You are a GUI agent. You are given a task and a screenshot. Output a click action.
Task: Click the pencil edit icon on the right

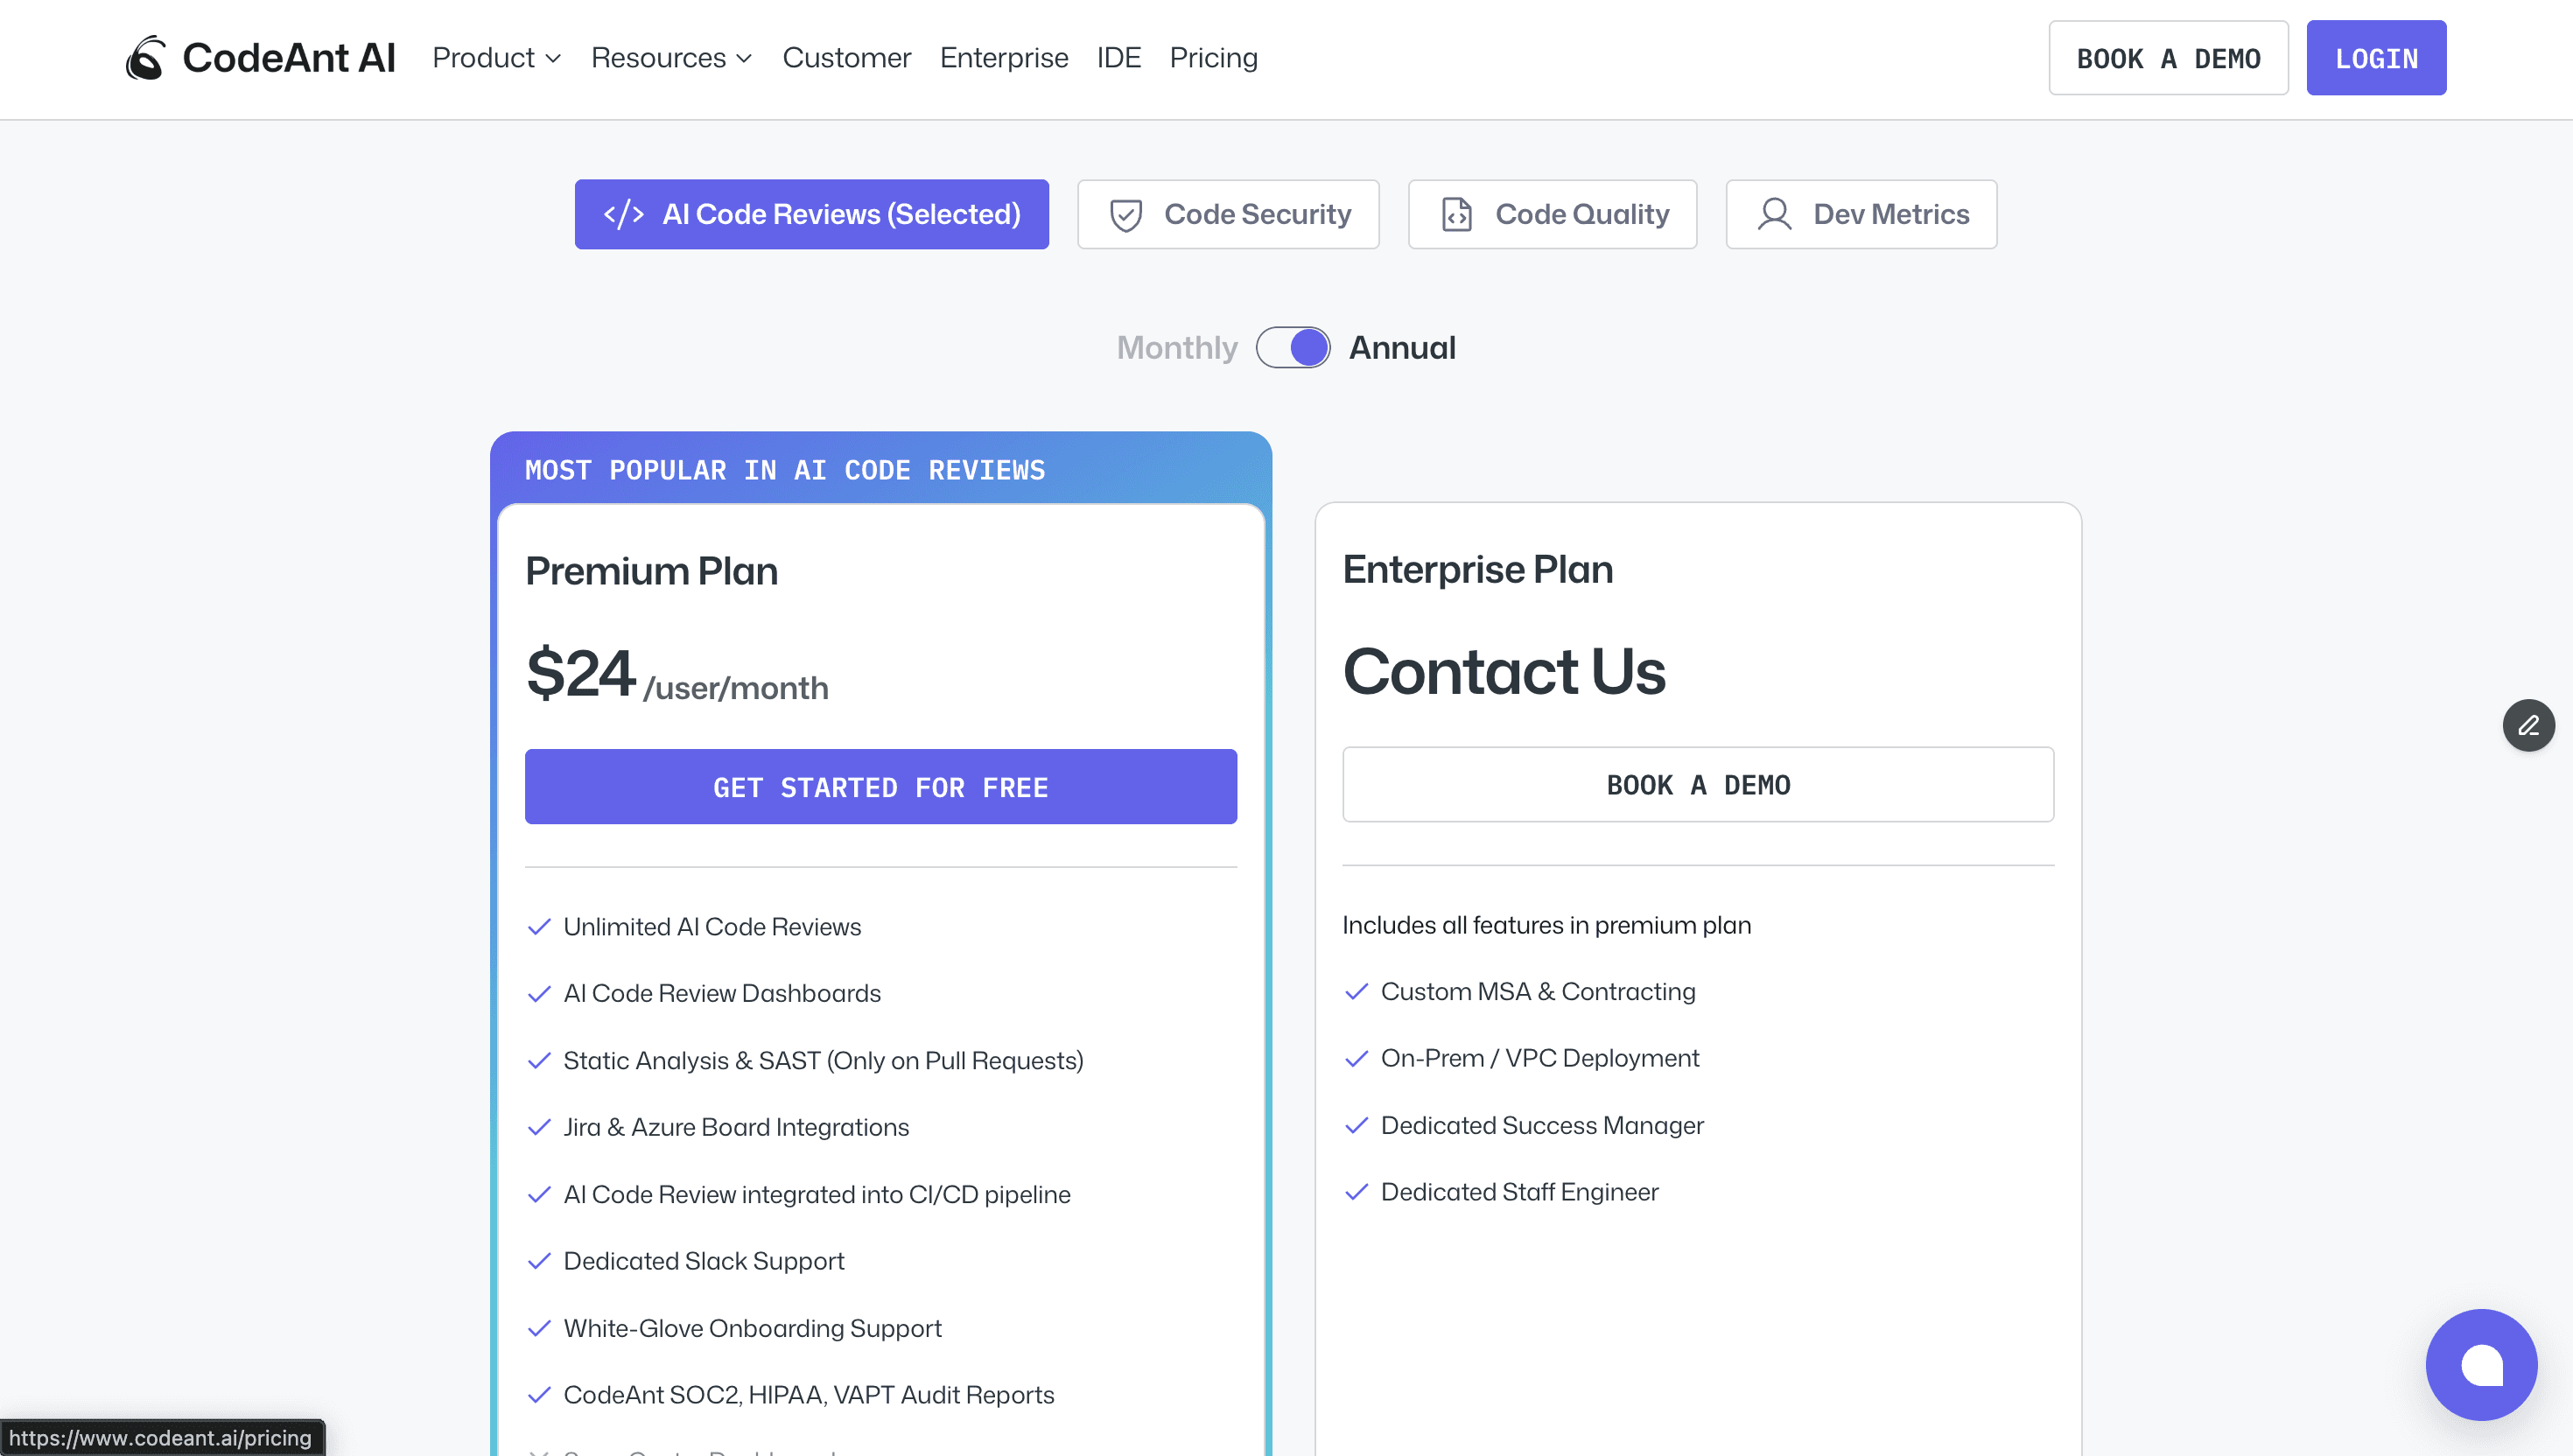coord(2529,725)
